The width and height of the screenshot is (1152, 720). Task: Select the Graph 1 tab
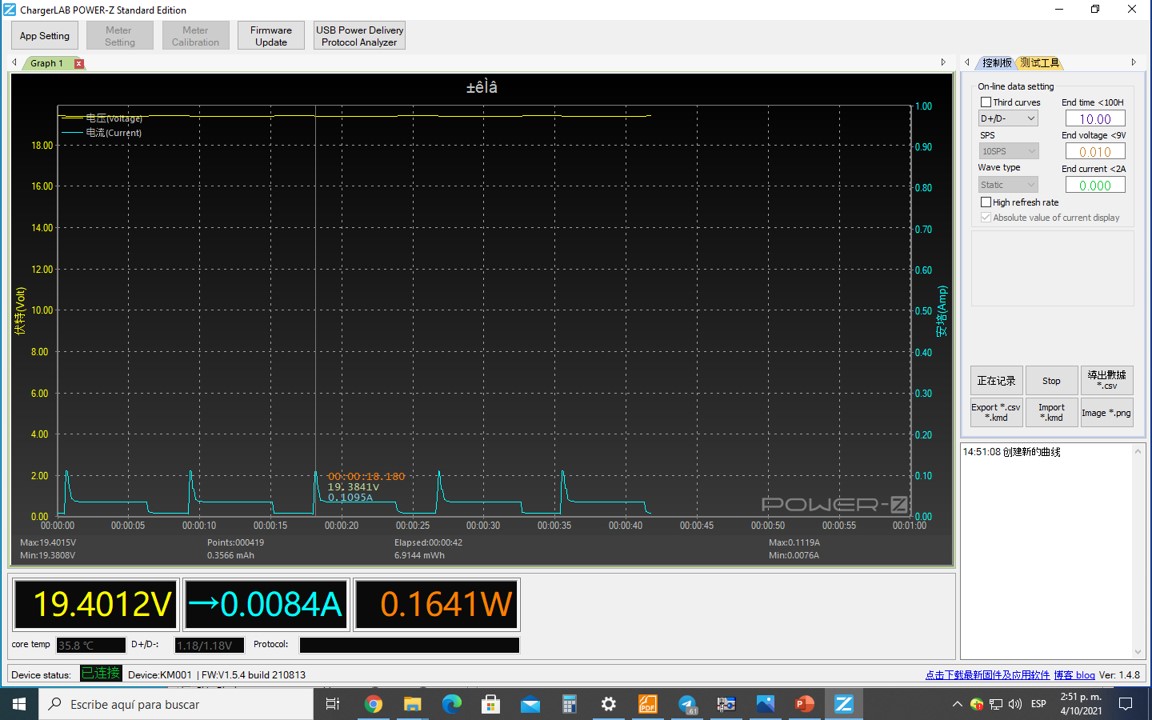pyautogui.click(x=46, y=63)
